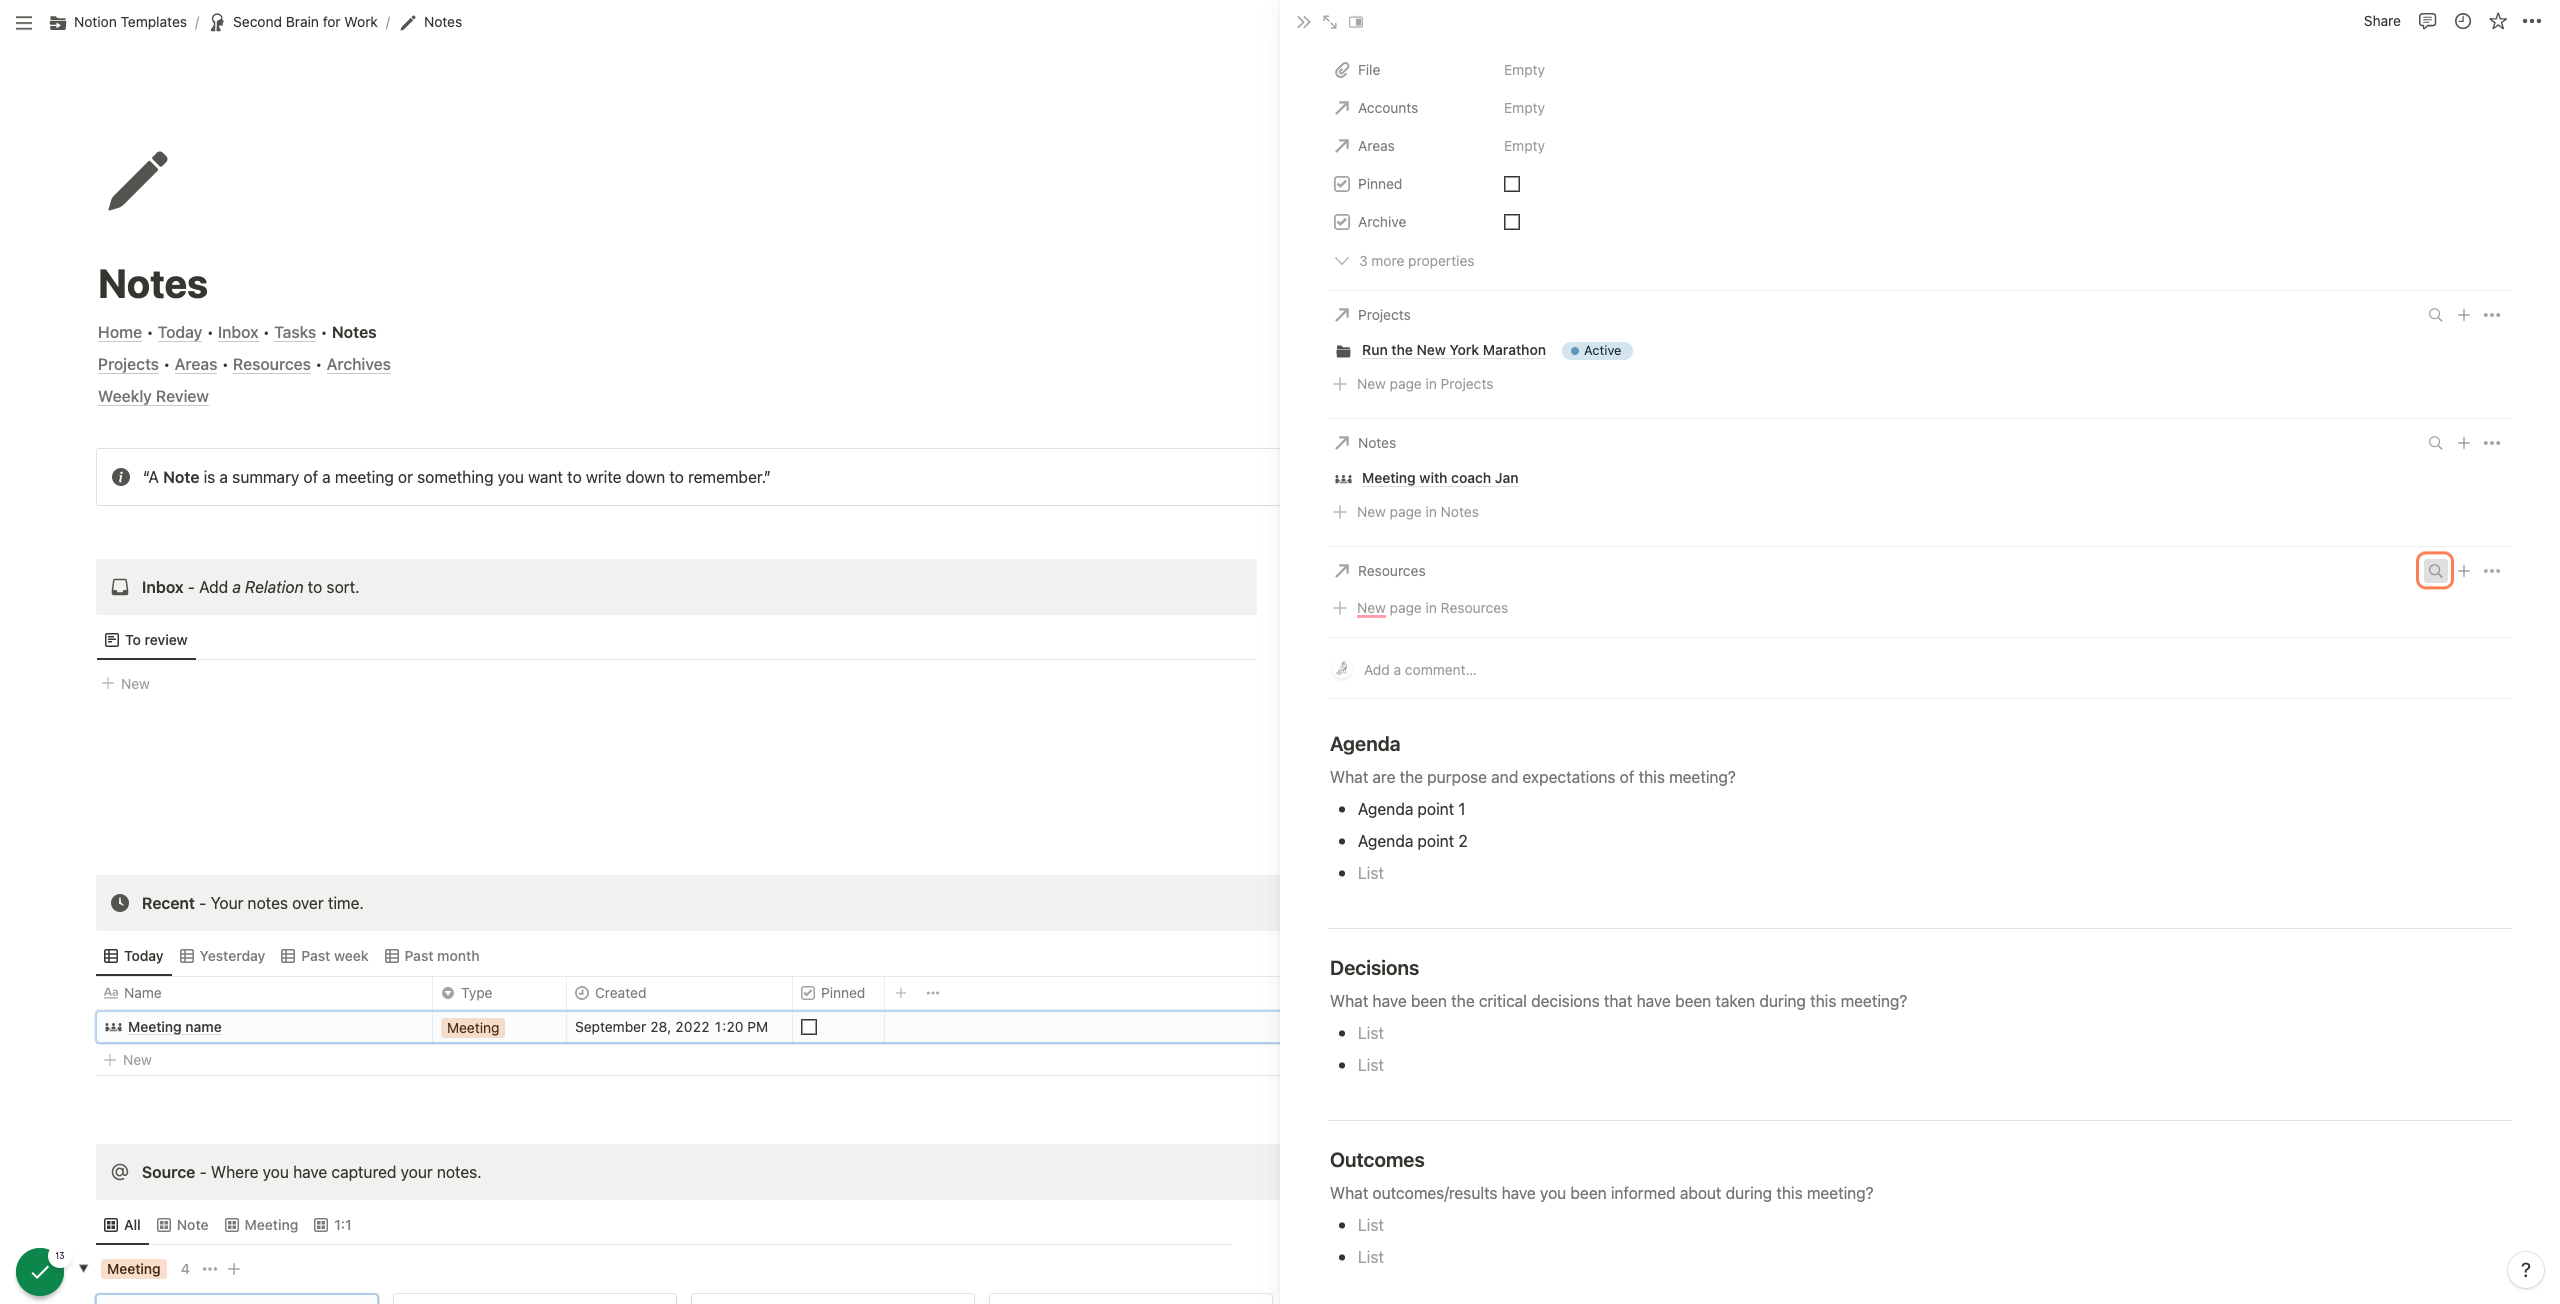Open page history clock icon
The image size is (2560, 1304).
tap(2463, 21)
